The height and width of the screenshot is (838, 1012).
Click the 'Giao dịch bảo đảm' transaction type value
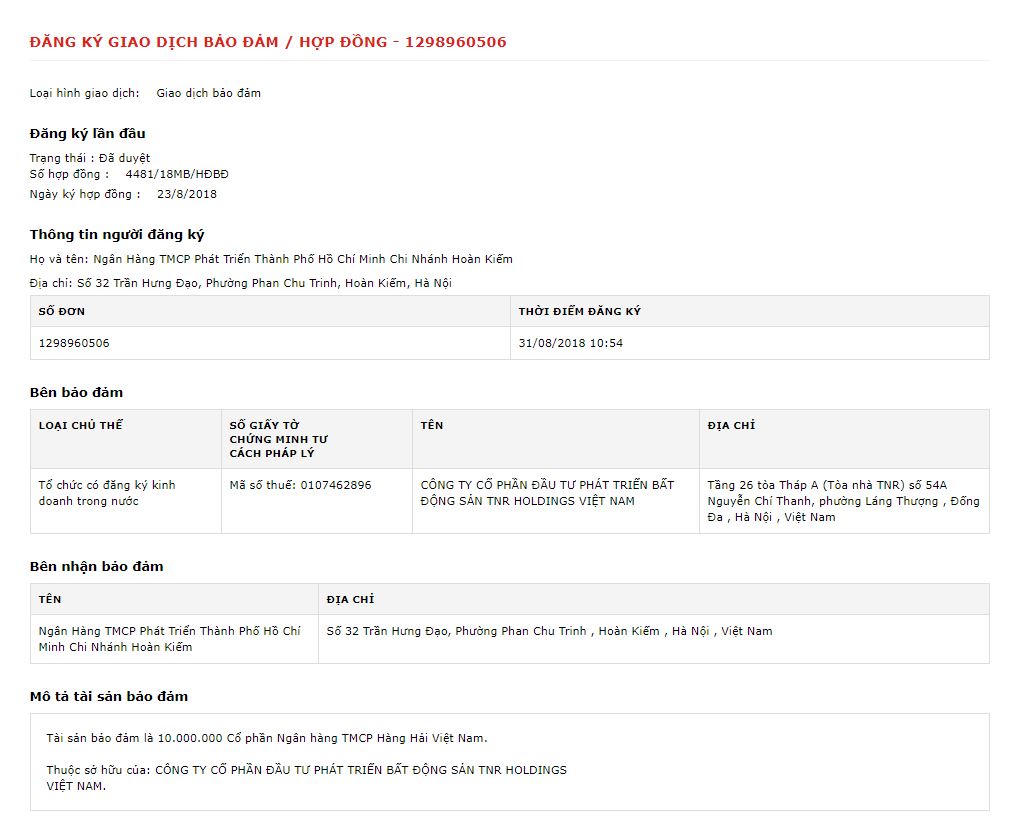(208, 93)
